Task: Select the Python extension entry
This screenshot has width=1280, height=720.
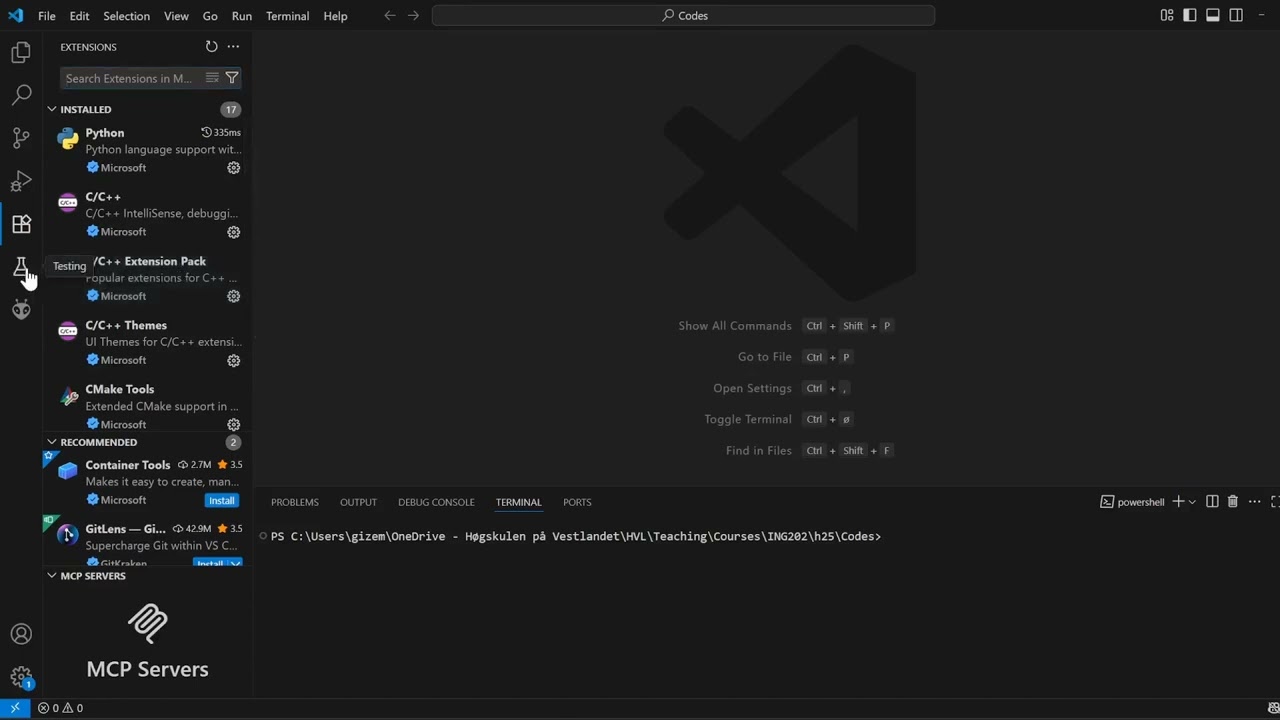Action: 147,150
